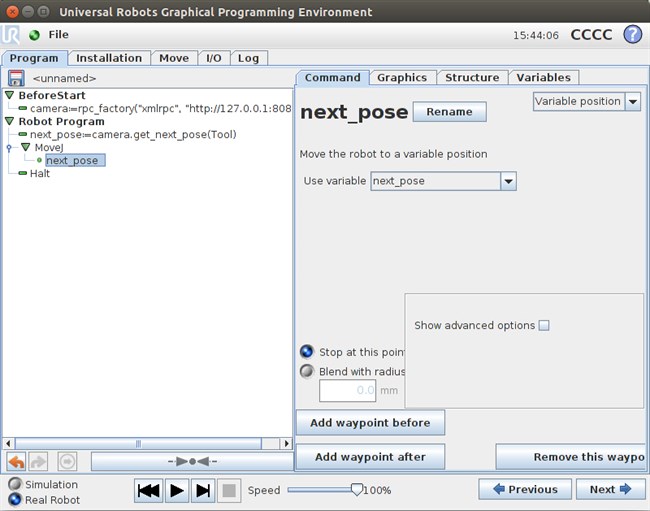Stop program execution
This screenshot has height=511, width=650.
pos(229,491)
